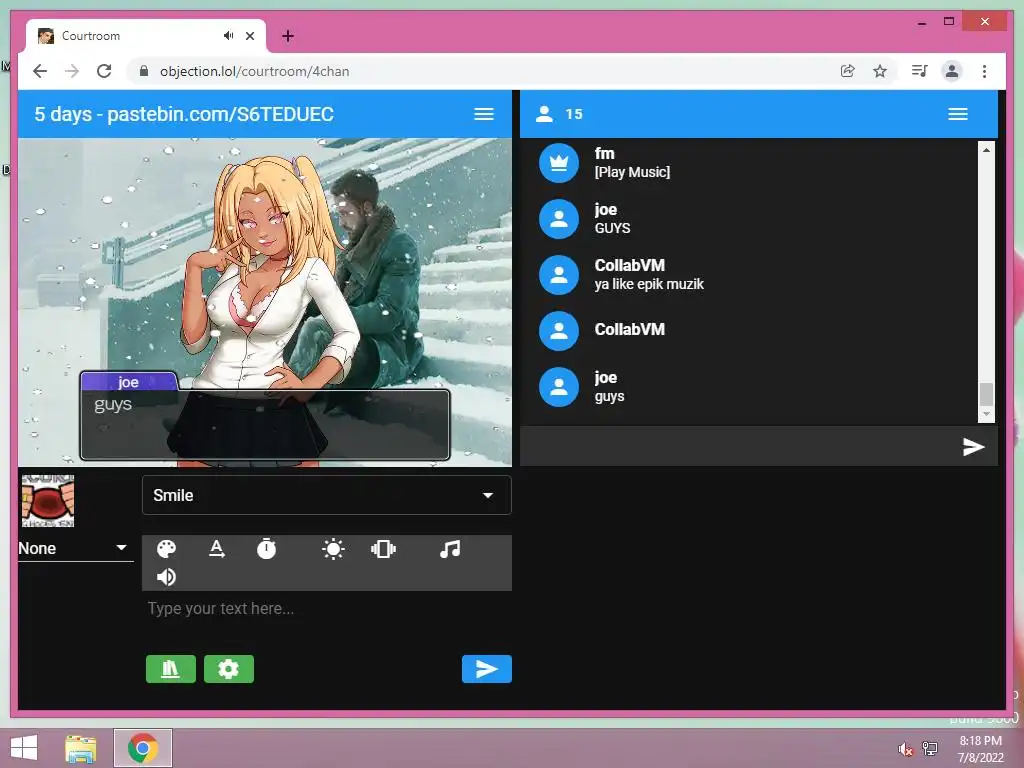The height and width of the screenshot is (768, 1024).
Task: Open the Chrome profile icon
Action: click(x=952, y=71)
